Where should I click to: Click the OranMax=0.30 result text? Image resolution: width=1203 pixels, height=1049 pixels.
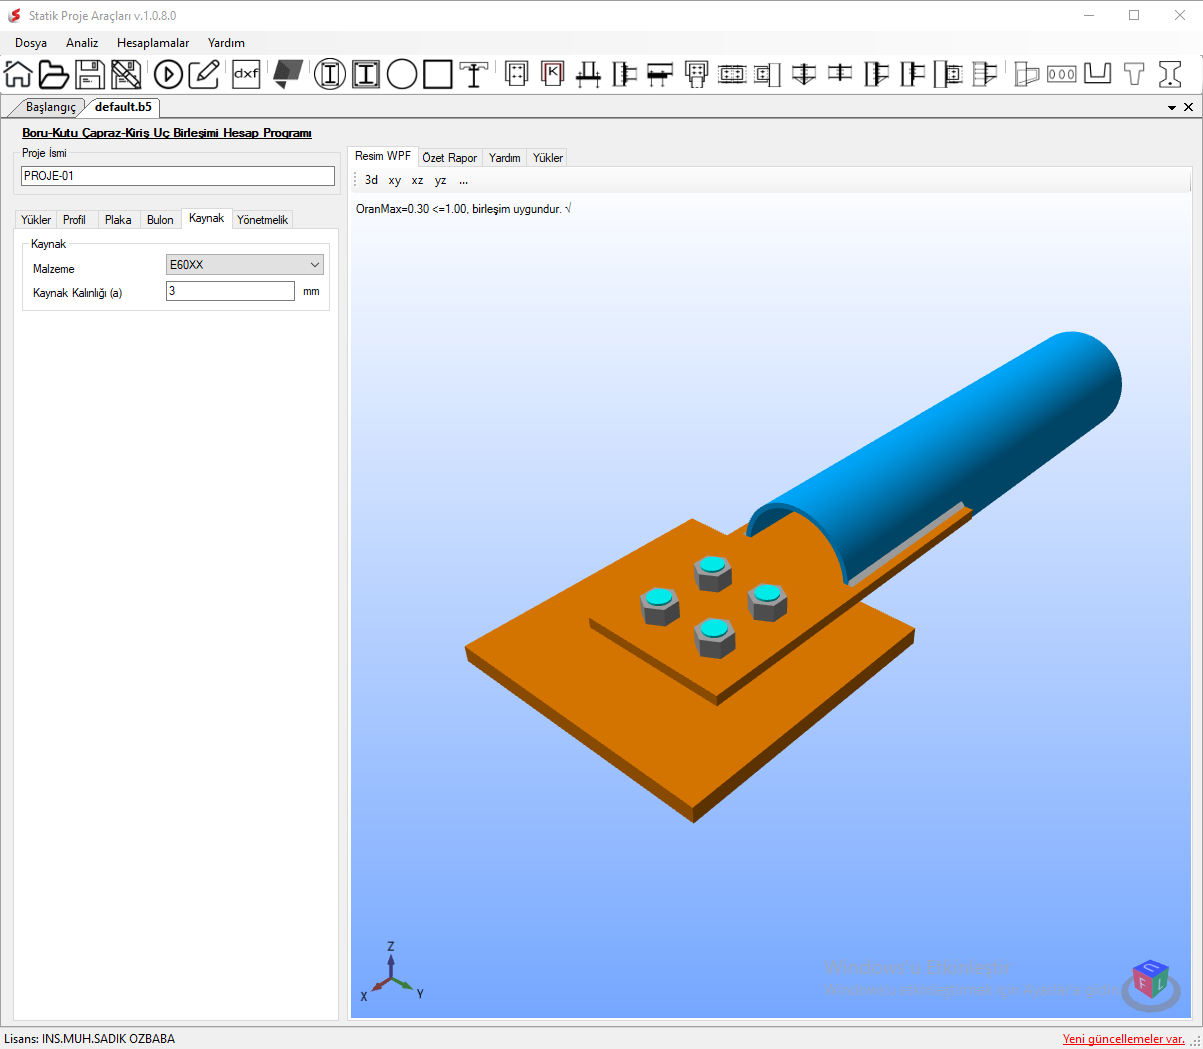point(463,209)
